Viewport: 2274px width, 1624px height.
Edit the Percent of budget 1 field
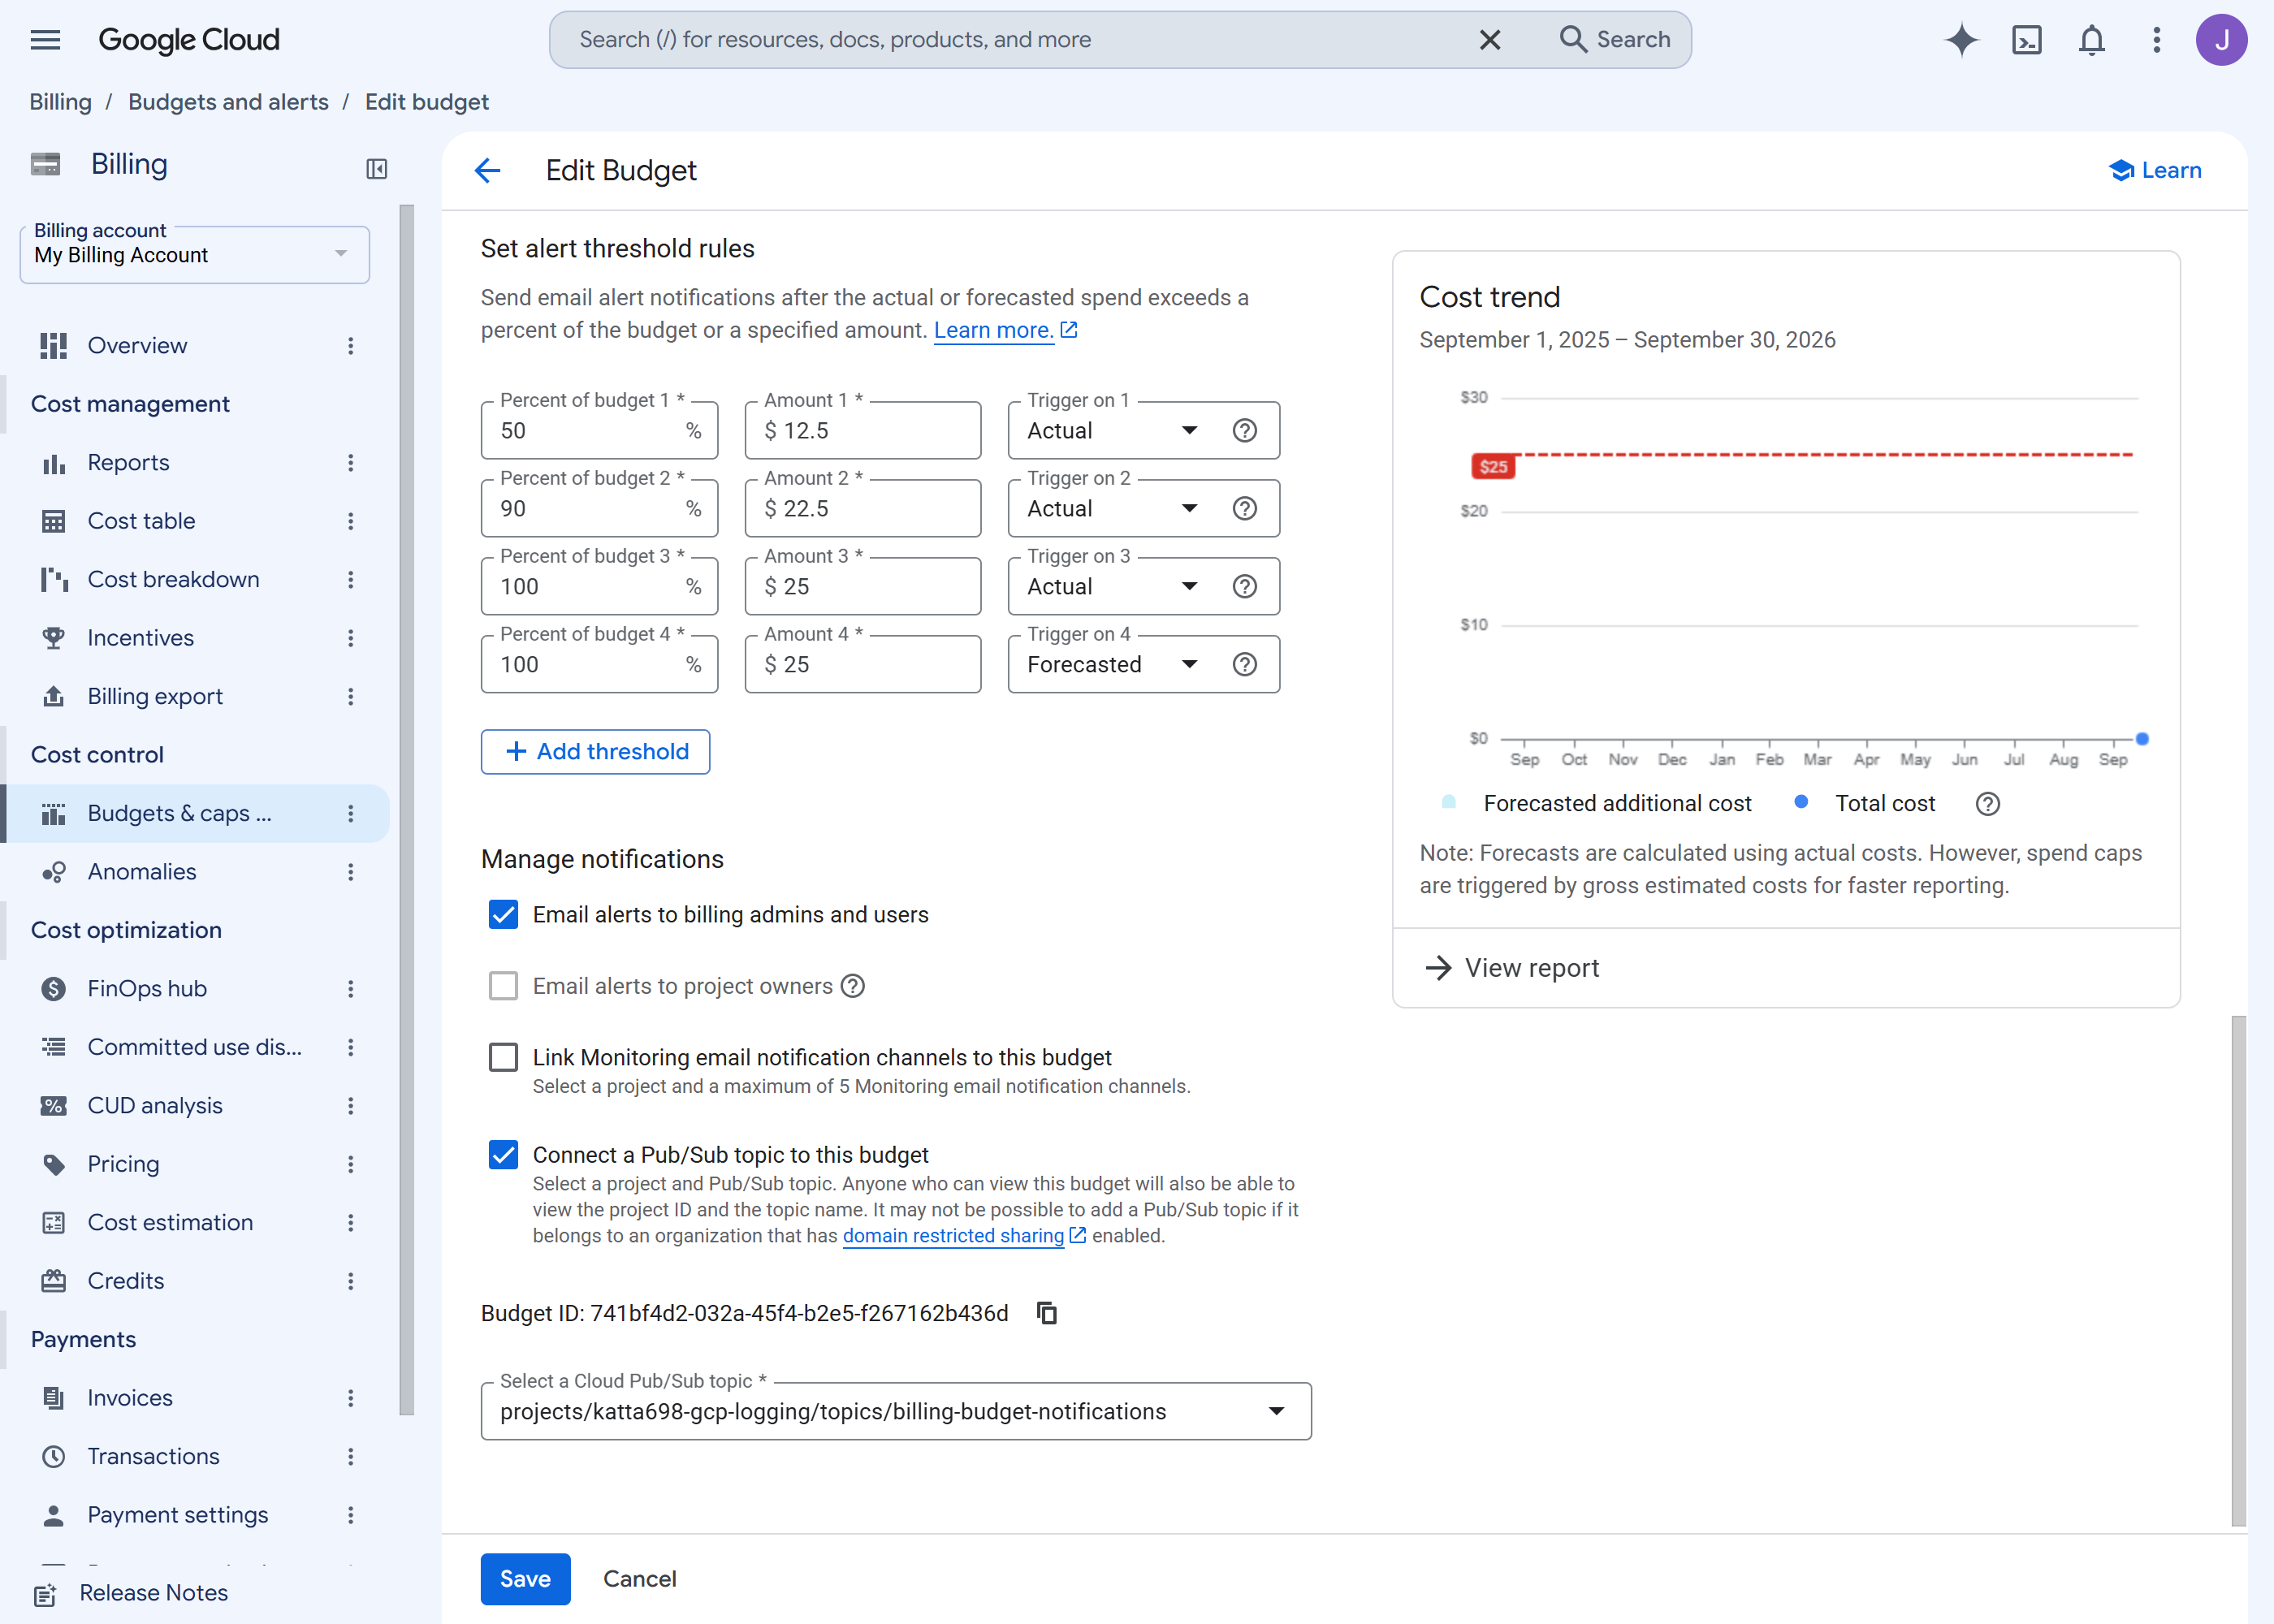599,431
